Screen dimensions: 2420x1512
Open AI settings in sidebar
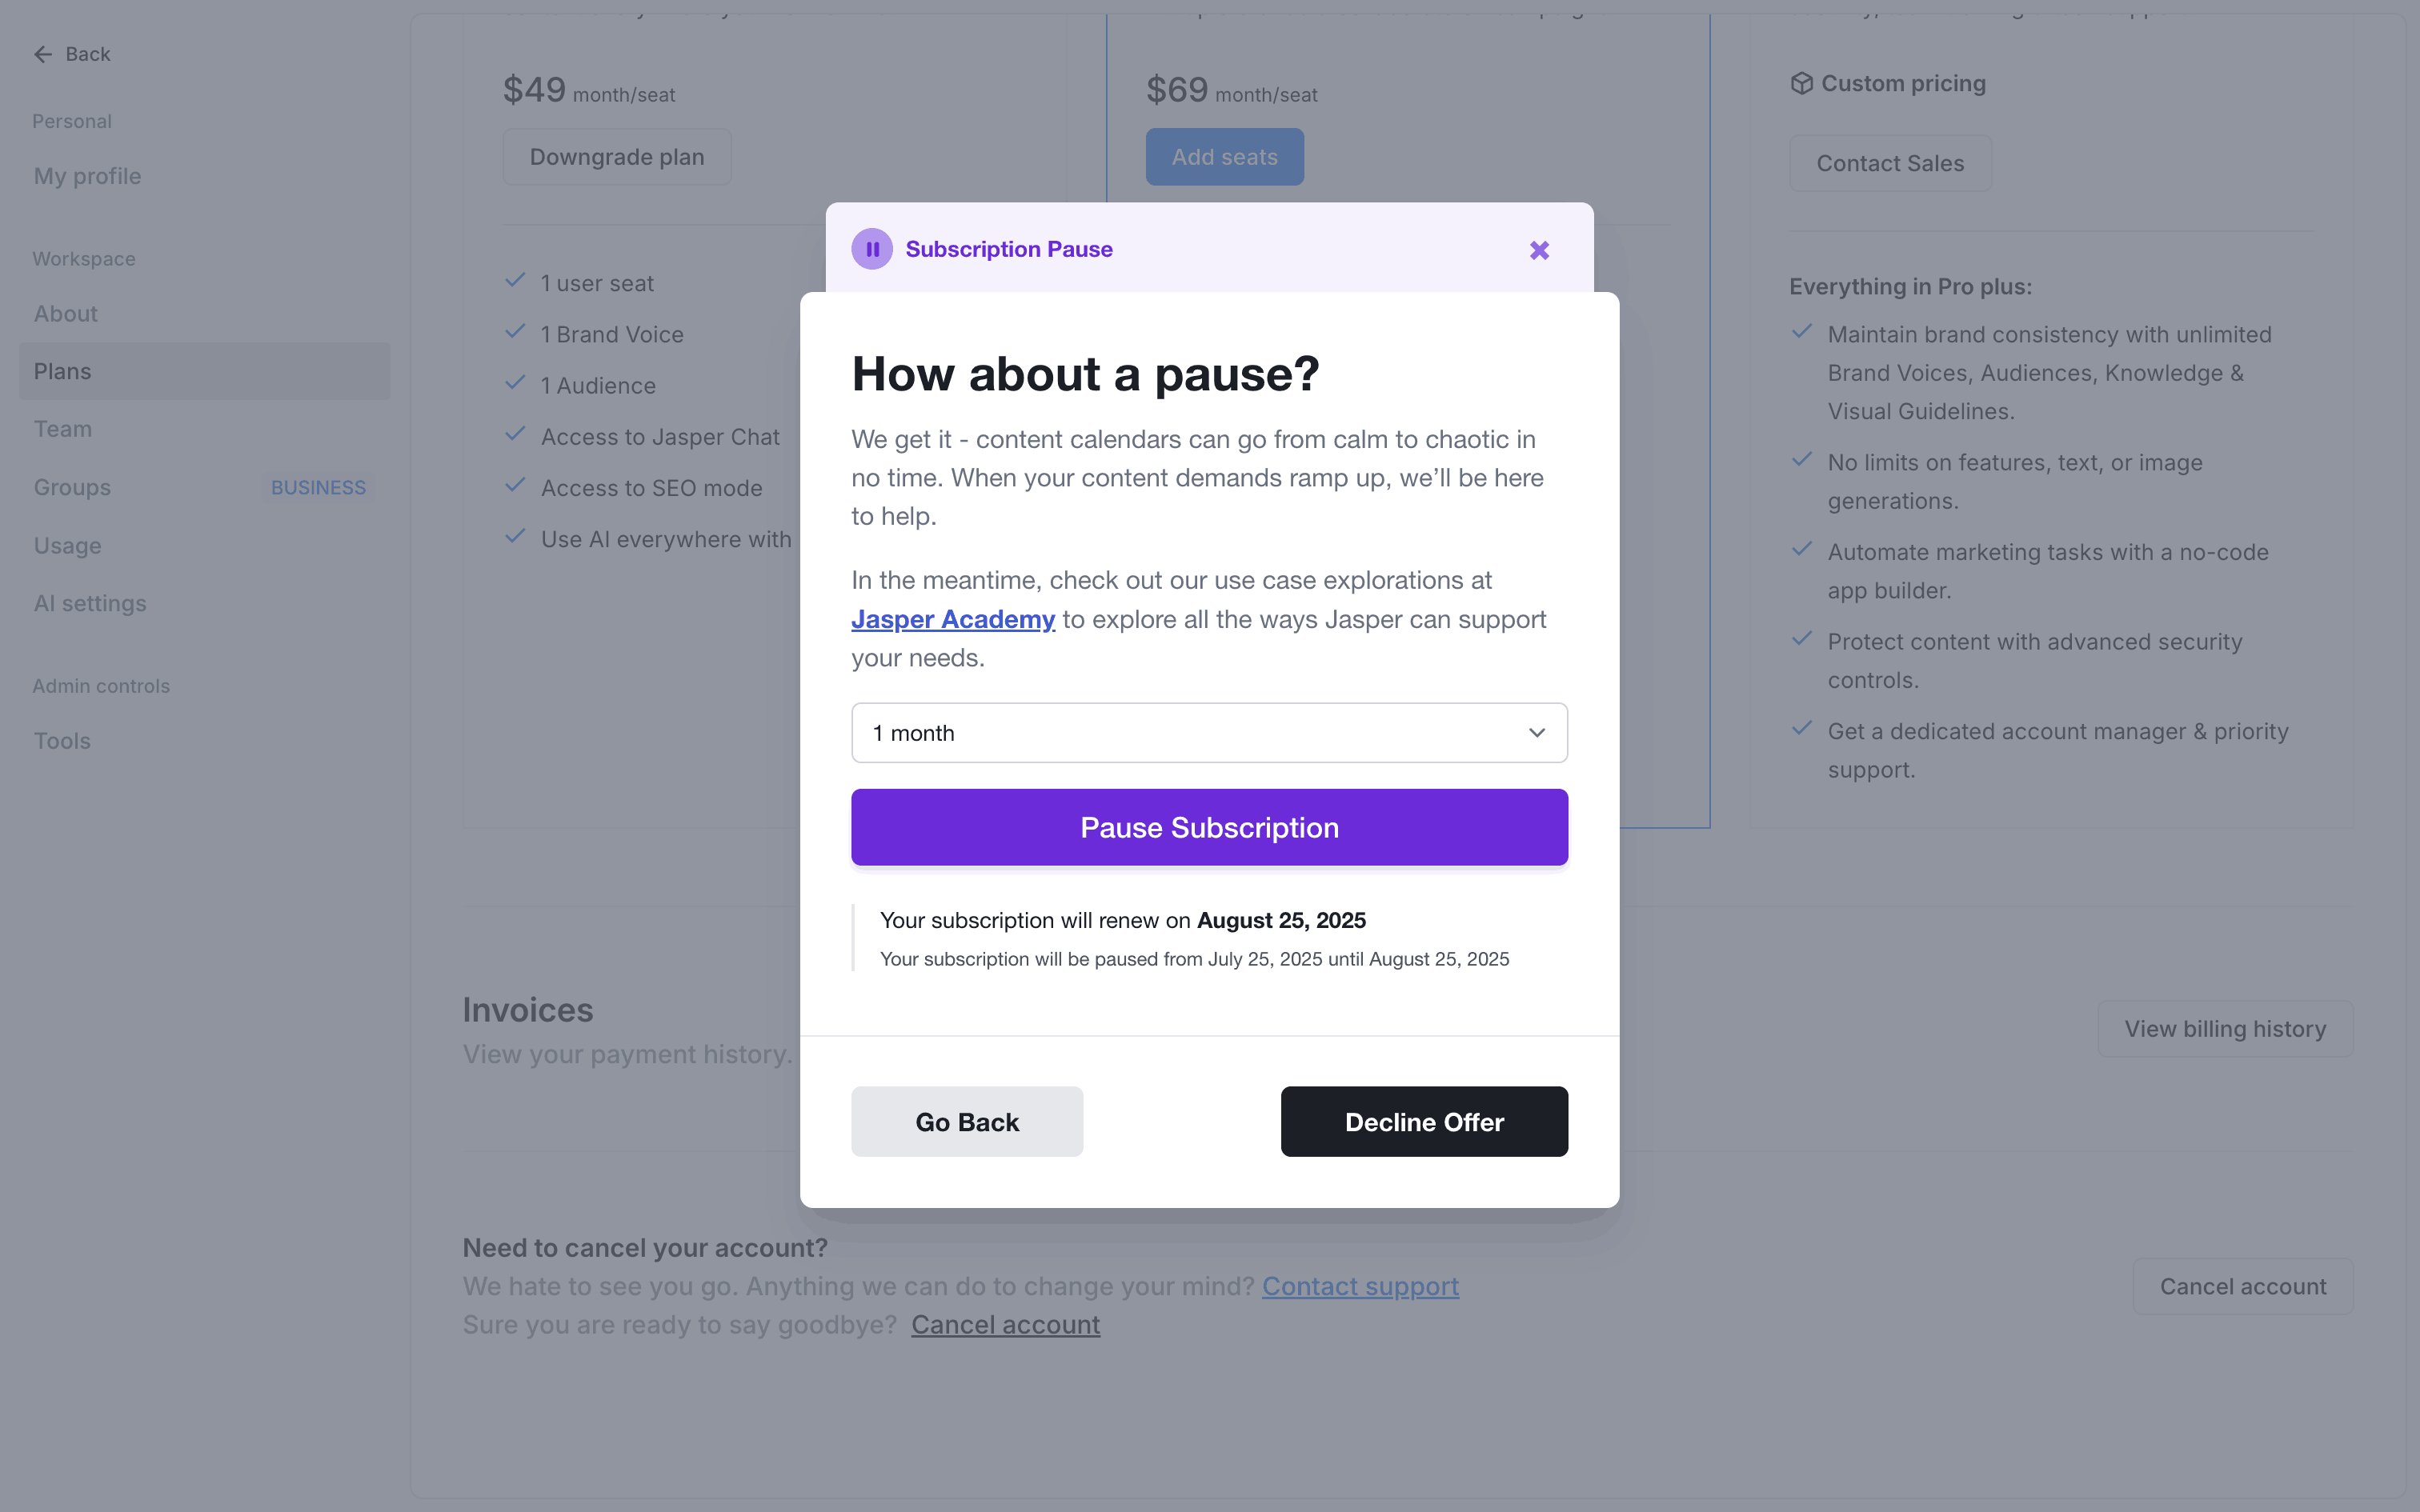pos(90,604)
